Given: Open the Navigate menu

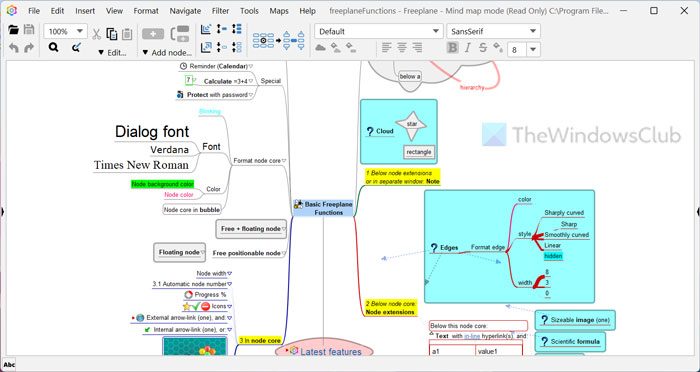Looking at the screenshot, I should 185,11.
